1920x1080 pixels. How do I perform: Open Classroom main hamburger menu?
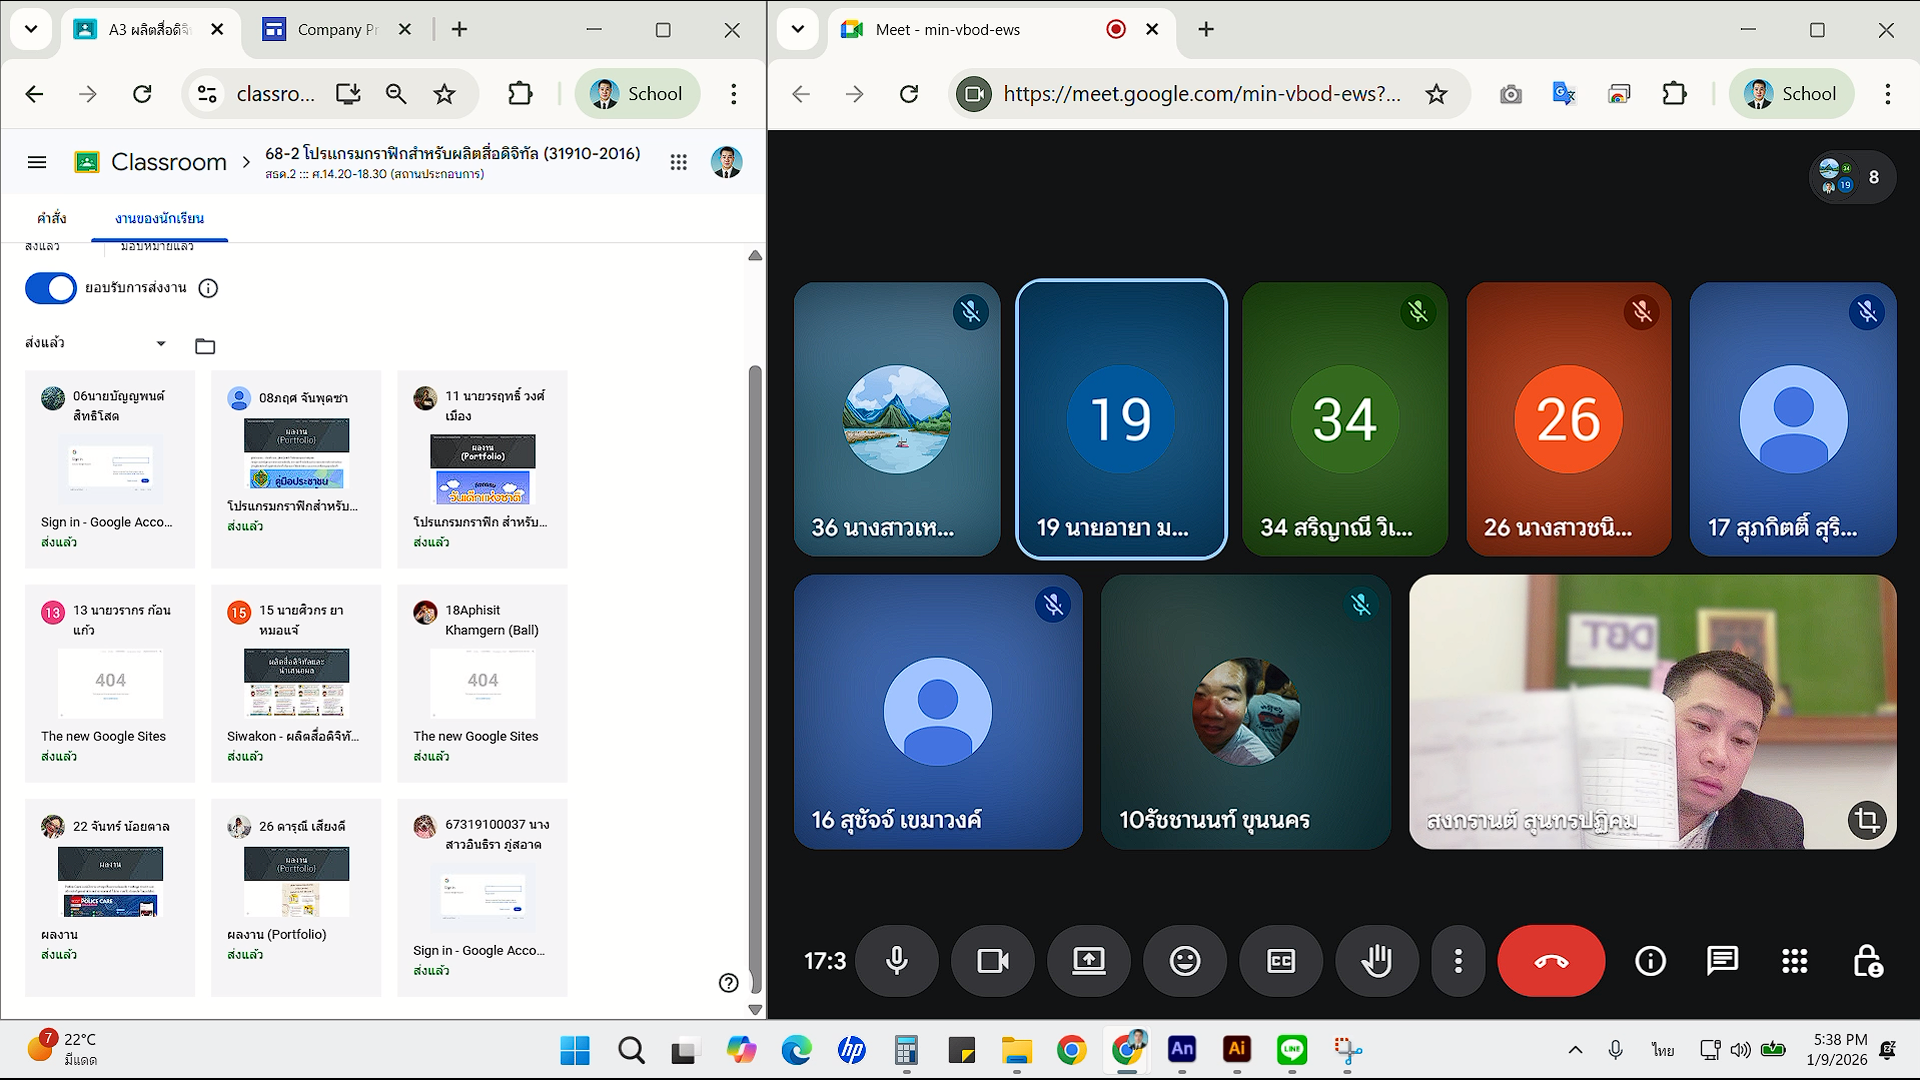click(37, 162)
